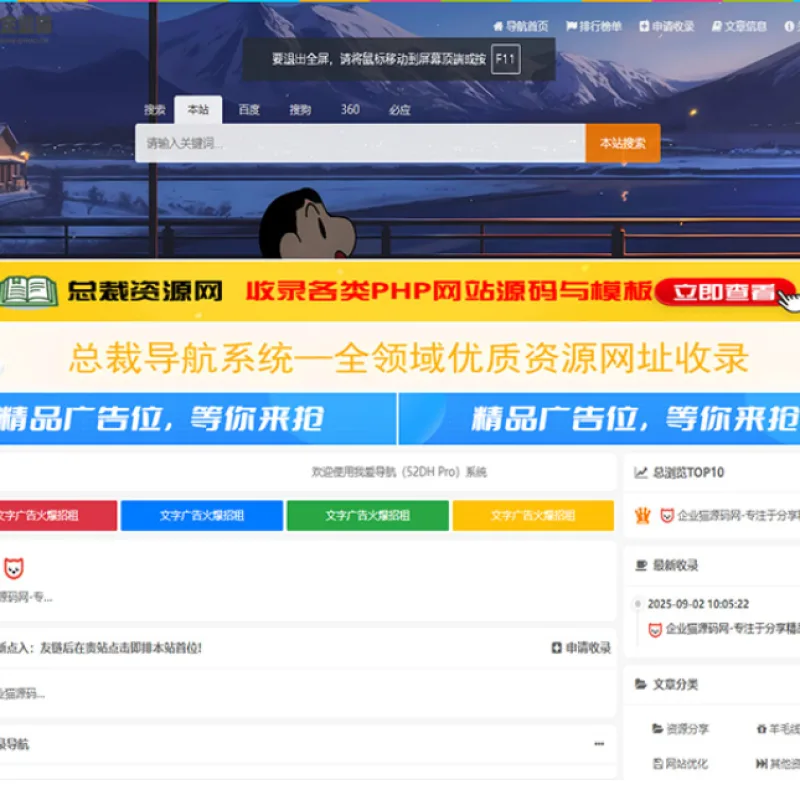Click the 欢迎使用我爱导航 notice text
Viewport: 800px width, 800px height.
[x=399, y=472]
